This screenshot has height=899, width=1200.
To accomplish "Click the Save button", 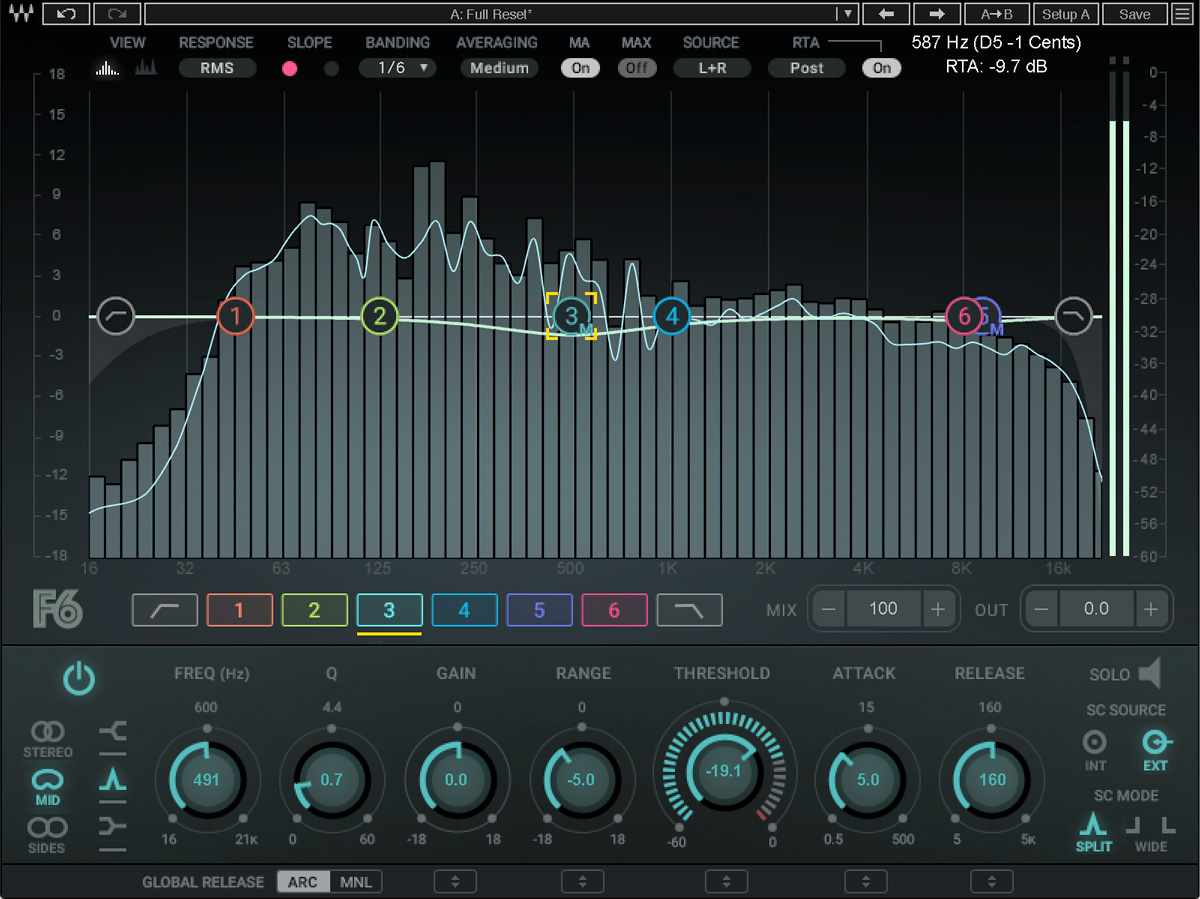I will 1135,14.
